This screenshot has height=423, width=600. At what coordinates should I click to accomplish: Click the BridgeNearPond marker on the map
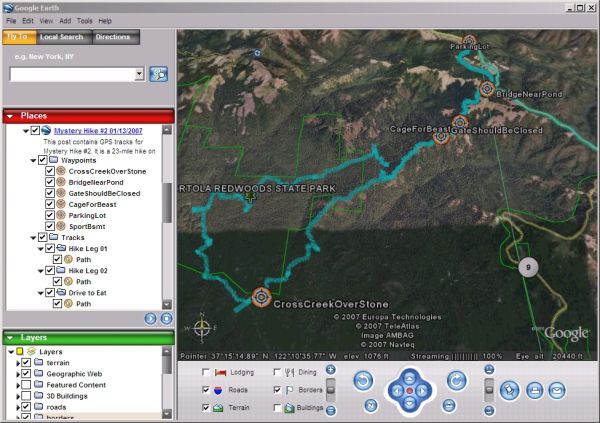(x=487, y=89)
